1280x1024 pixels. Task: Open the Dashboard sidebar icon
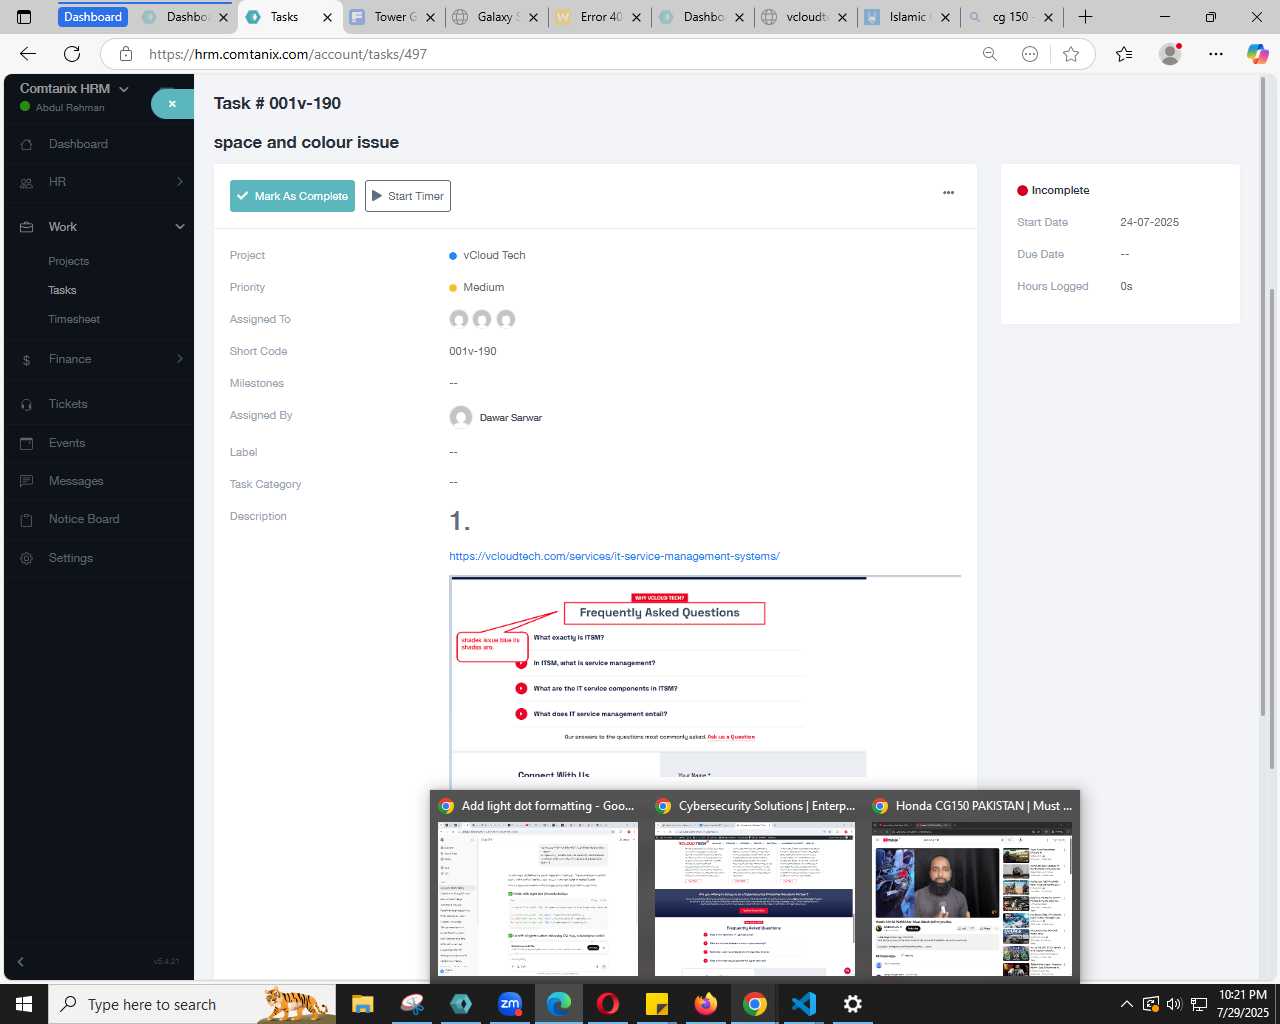(26, 145)
